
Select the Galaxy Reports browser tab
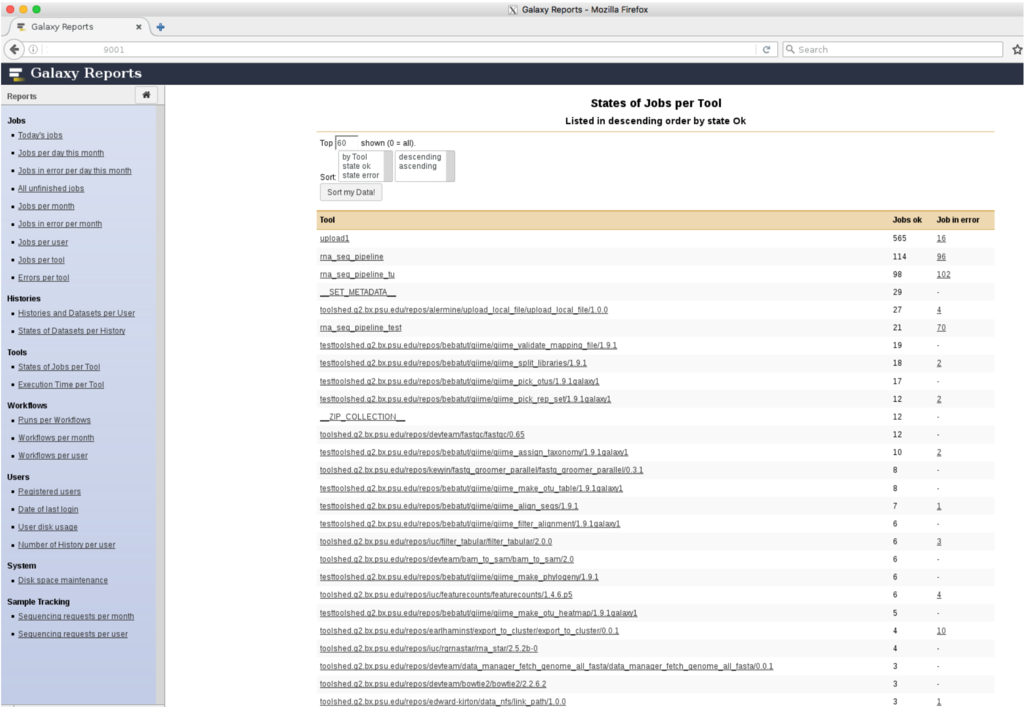click(x=77, y=27)
